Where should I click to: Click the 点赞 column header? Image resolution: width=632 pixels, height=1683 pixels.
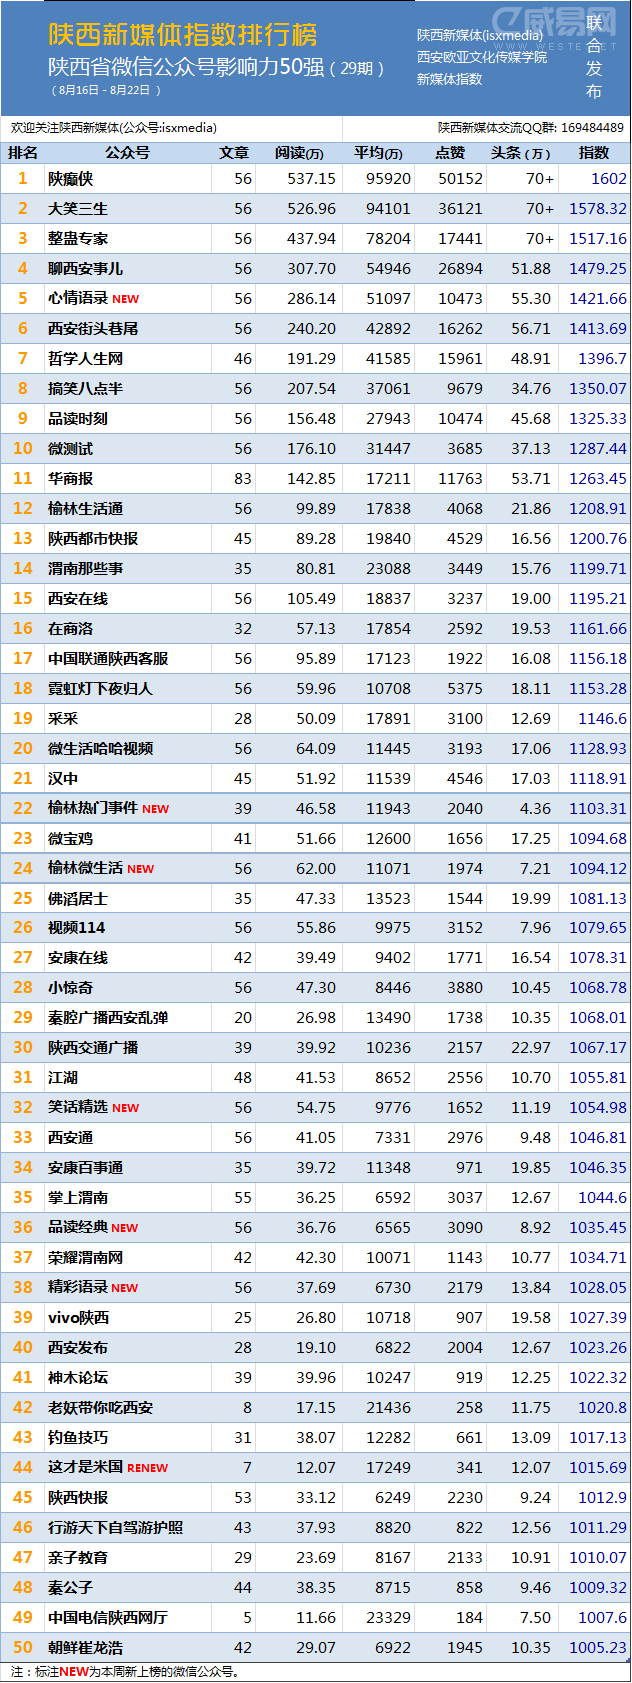click(x=451, y=153)
